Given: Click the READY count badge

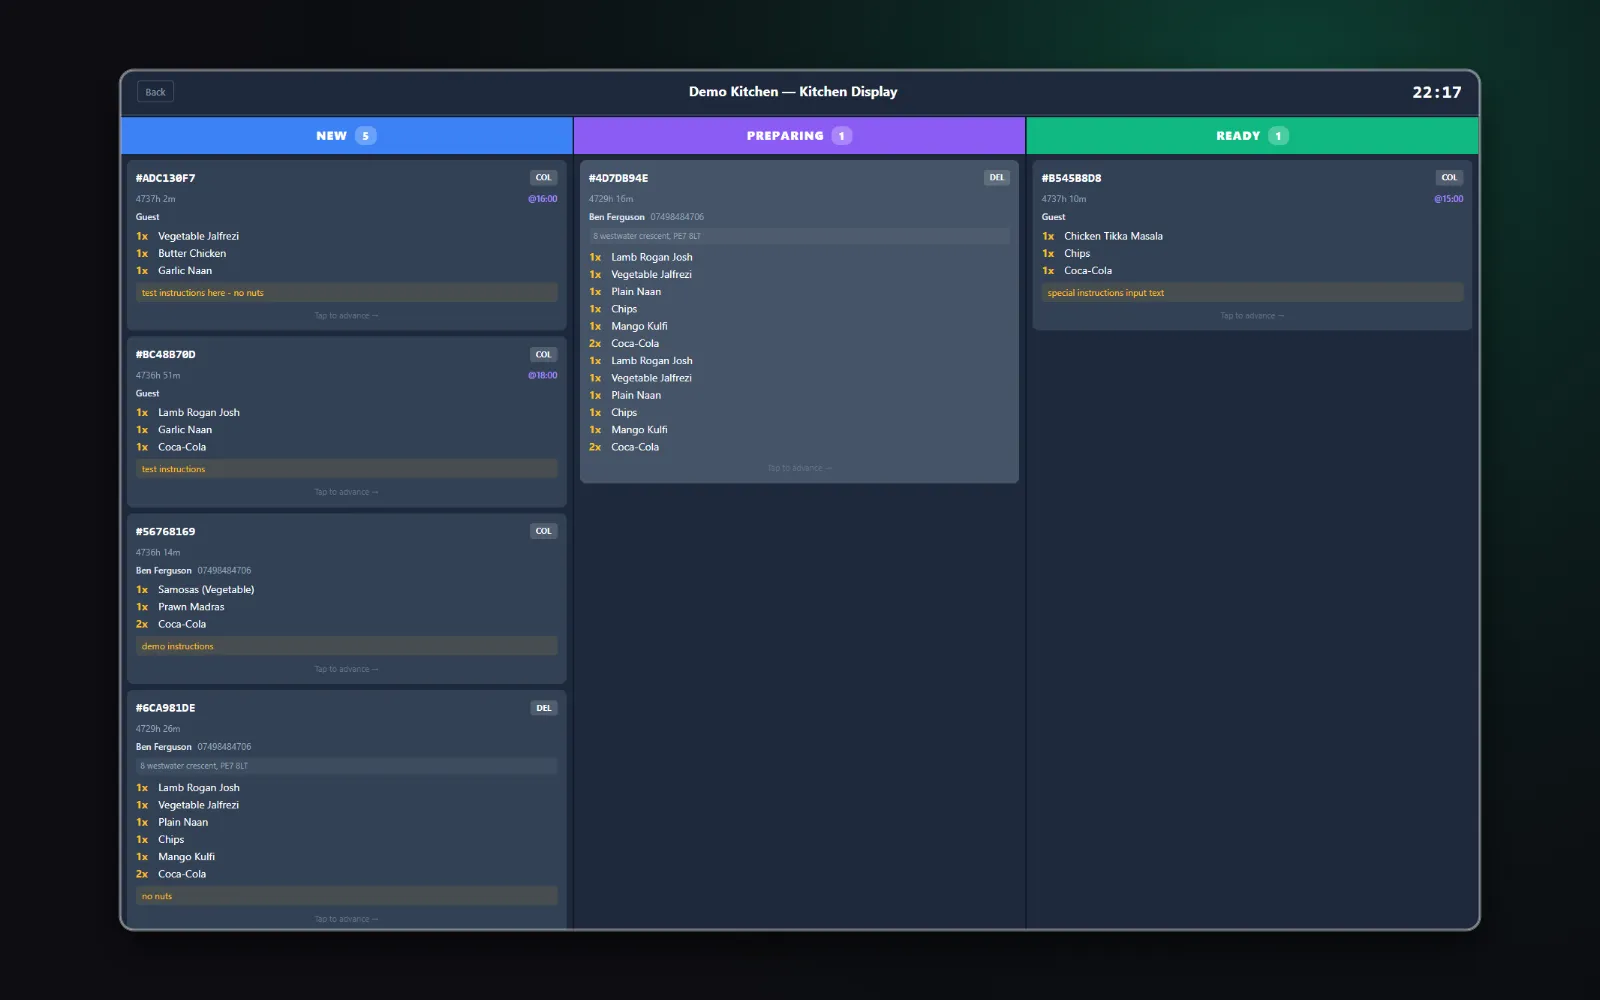Looking at the screenshot, I should [1278, 136].
